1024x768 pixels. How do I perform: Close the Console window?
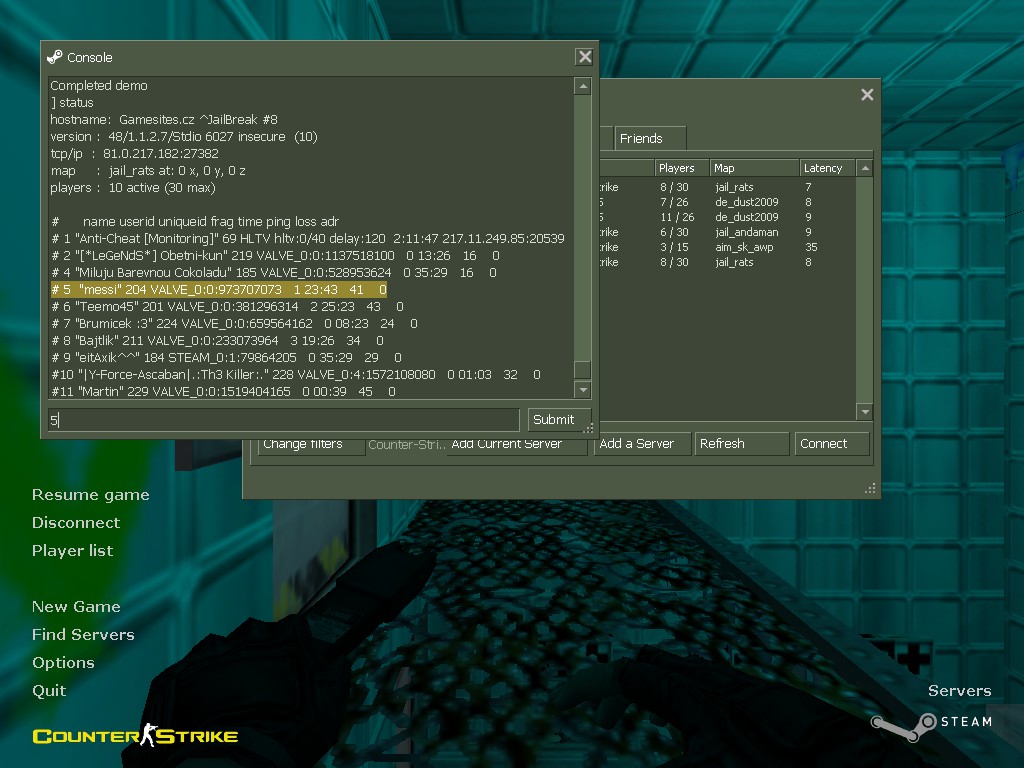(x=584, y=57)
